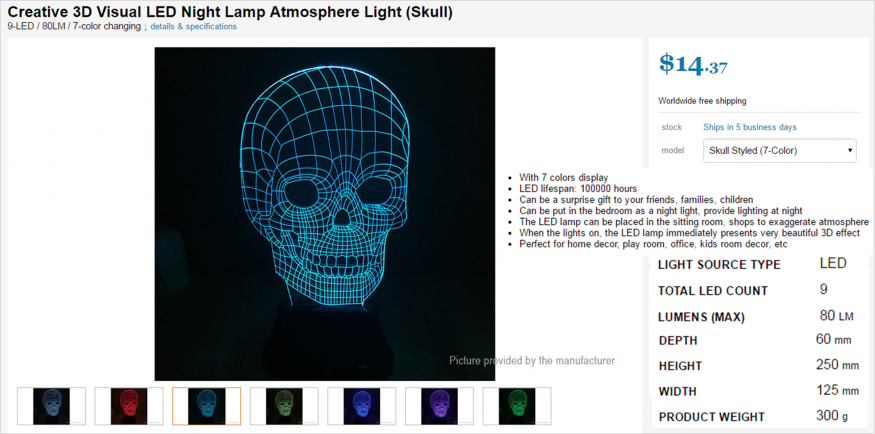Select the blue skull lamp thumbnail
The width and height of the screenshot is (875, 434).
point(362,406)
